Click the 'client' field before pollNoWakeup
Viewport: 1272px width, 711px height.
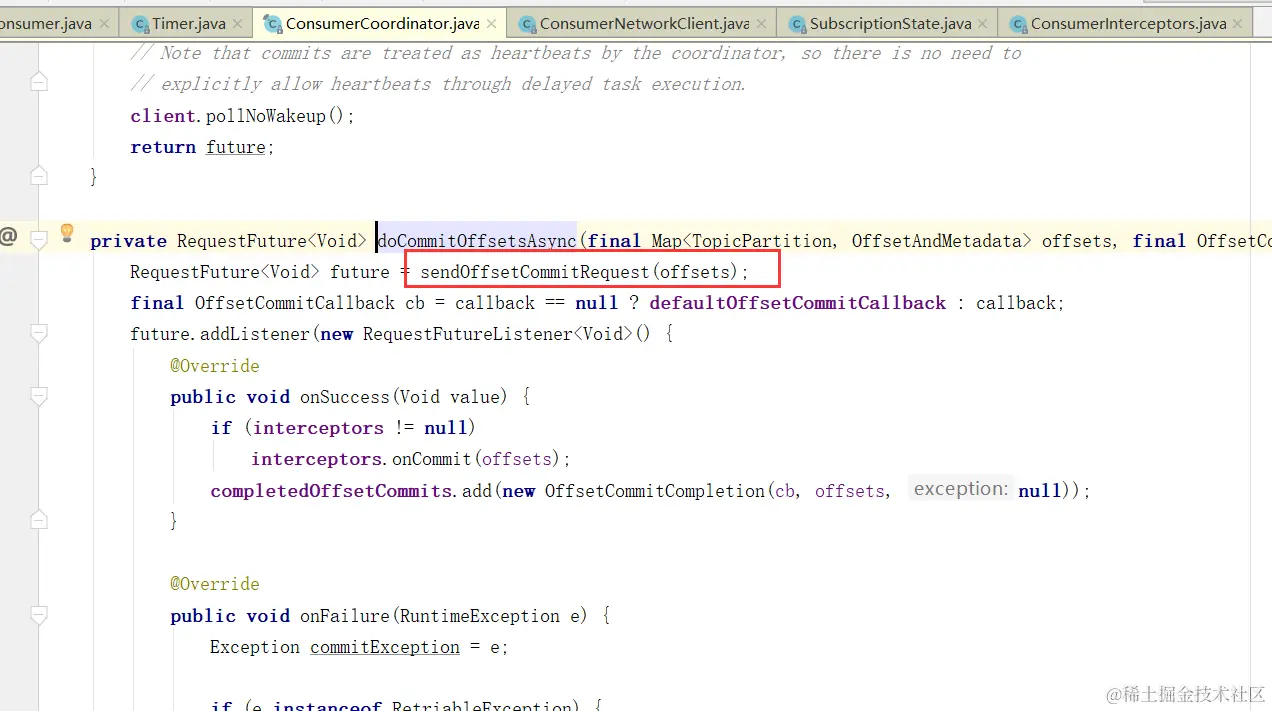pyautogui.click(x=163, y=116)
